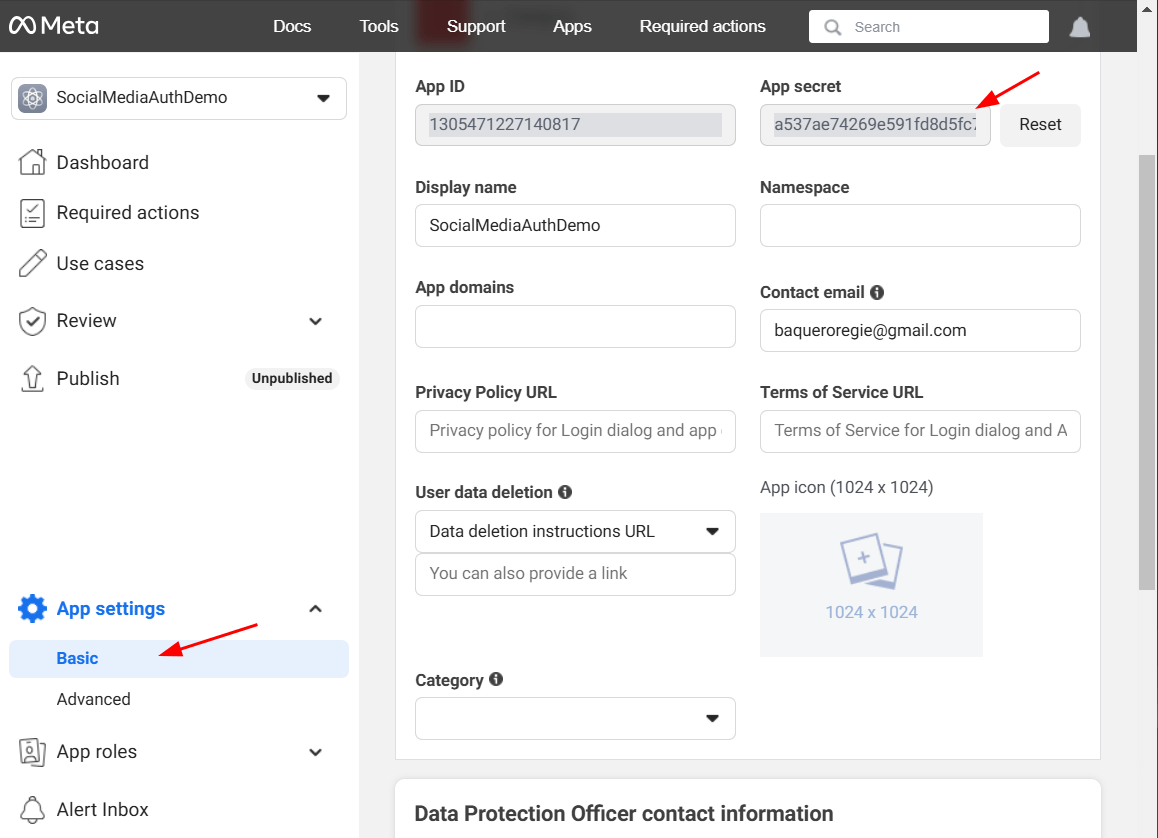Click the search magnifier icon
1158x838 pixels.
[x=833, y=27]
